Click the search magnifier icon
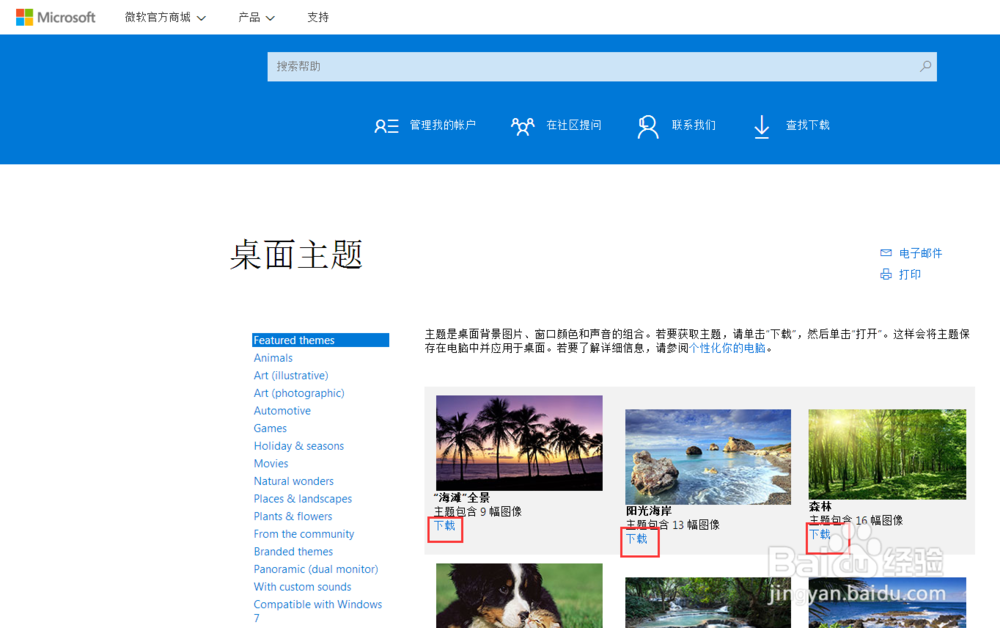This screenshot has width=1000, height=628. (x=925, y=66)
